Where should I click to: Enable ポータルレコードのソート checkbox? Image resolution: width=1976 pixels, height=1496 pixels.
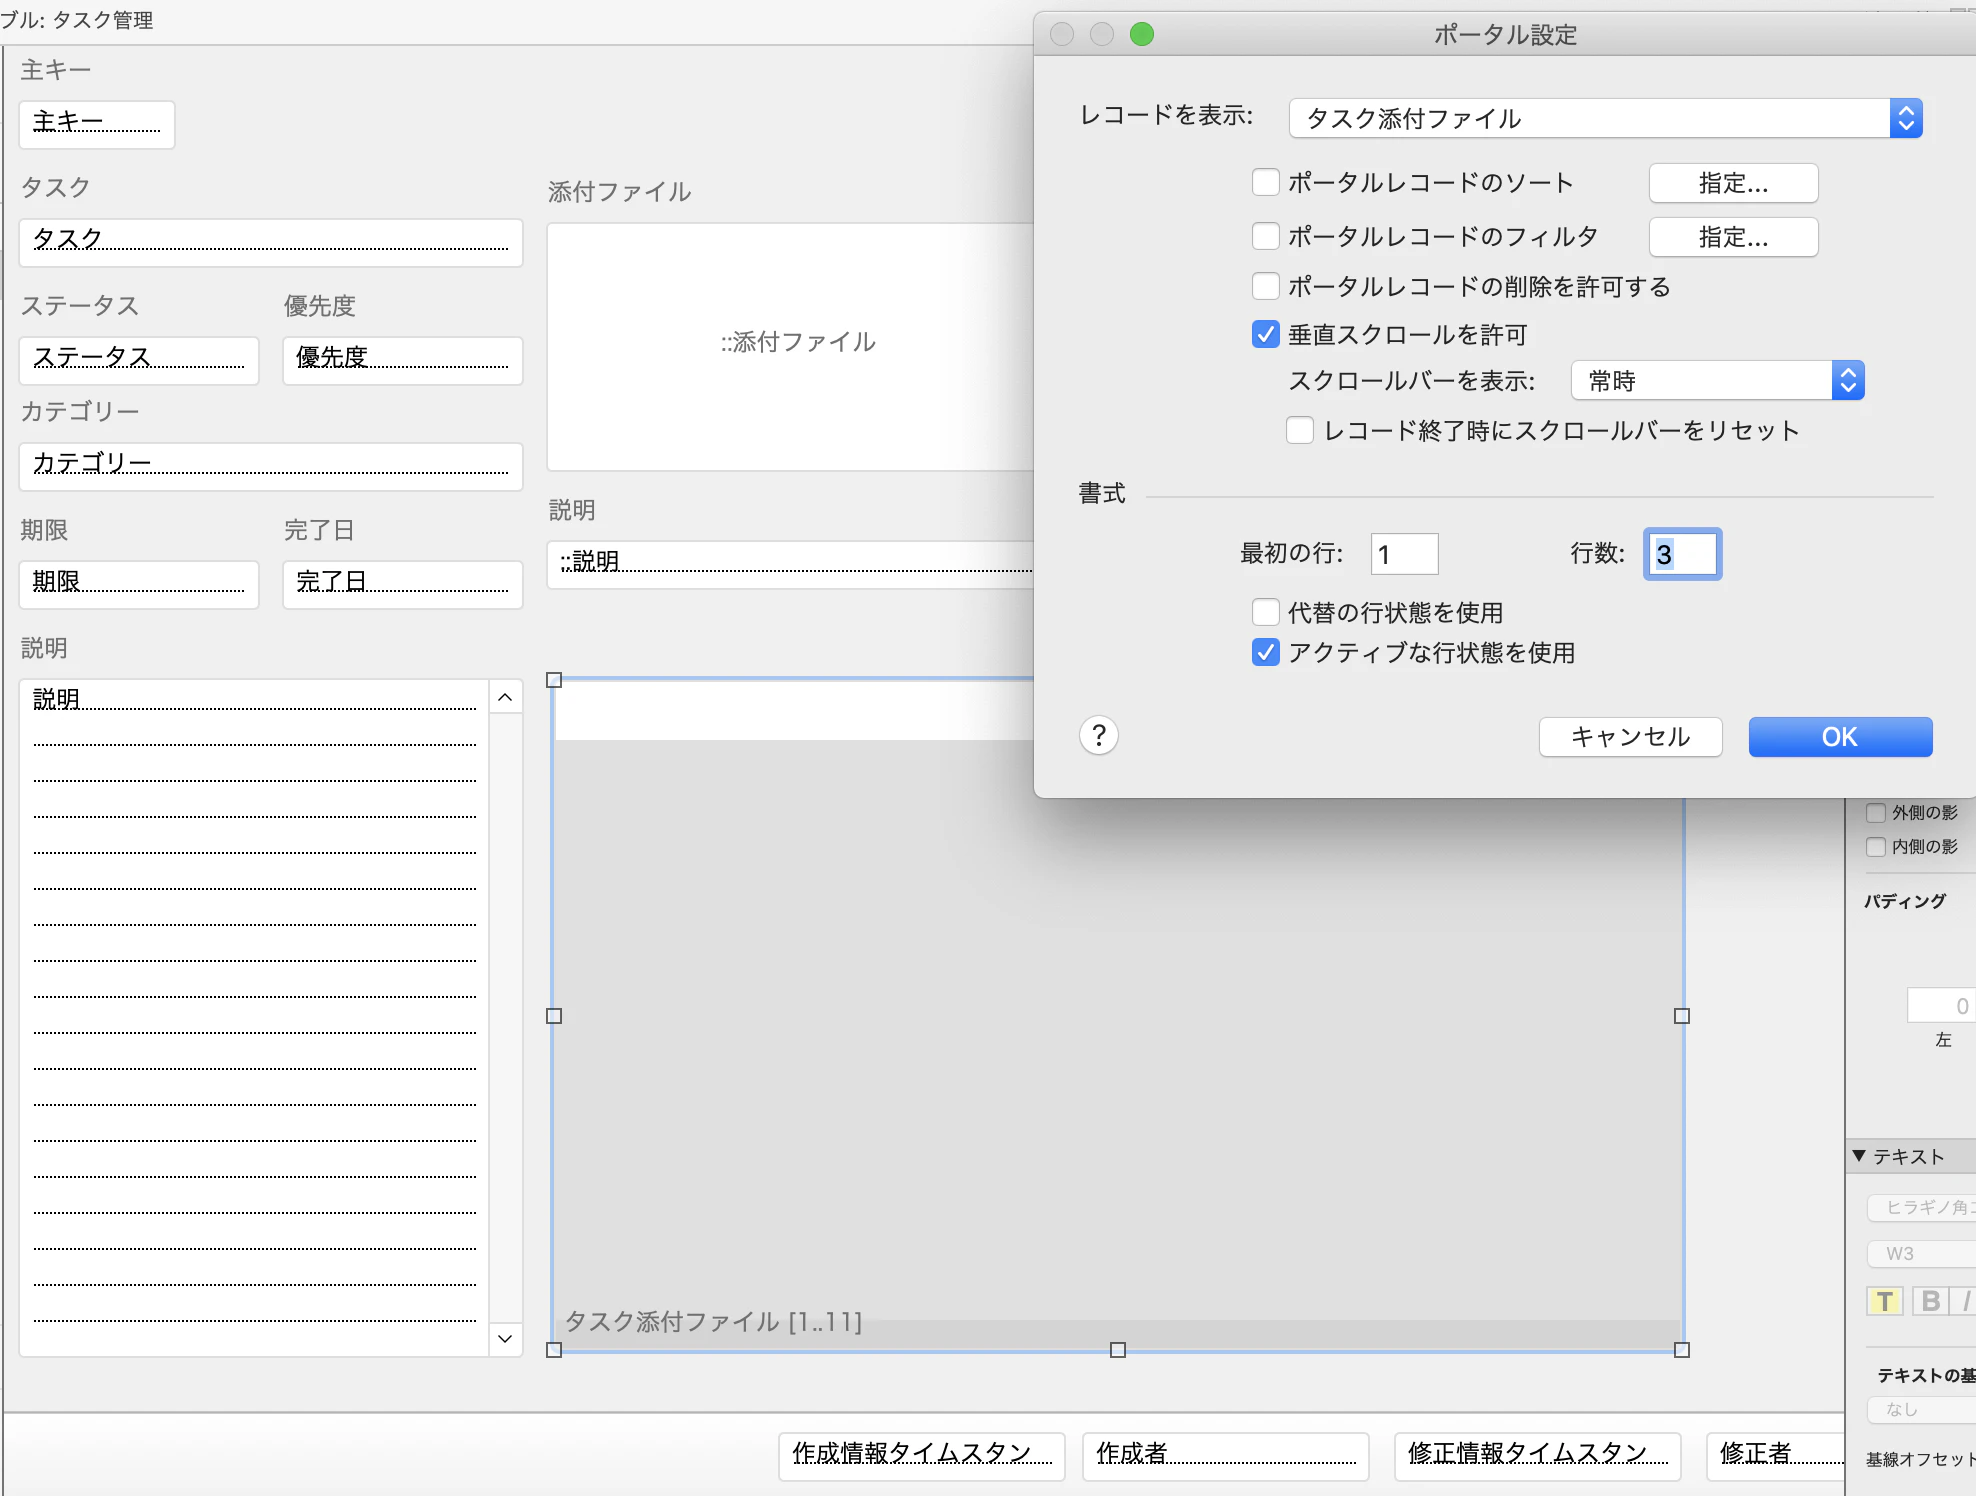point(1266,182)
